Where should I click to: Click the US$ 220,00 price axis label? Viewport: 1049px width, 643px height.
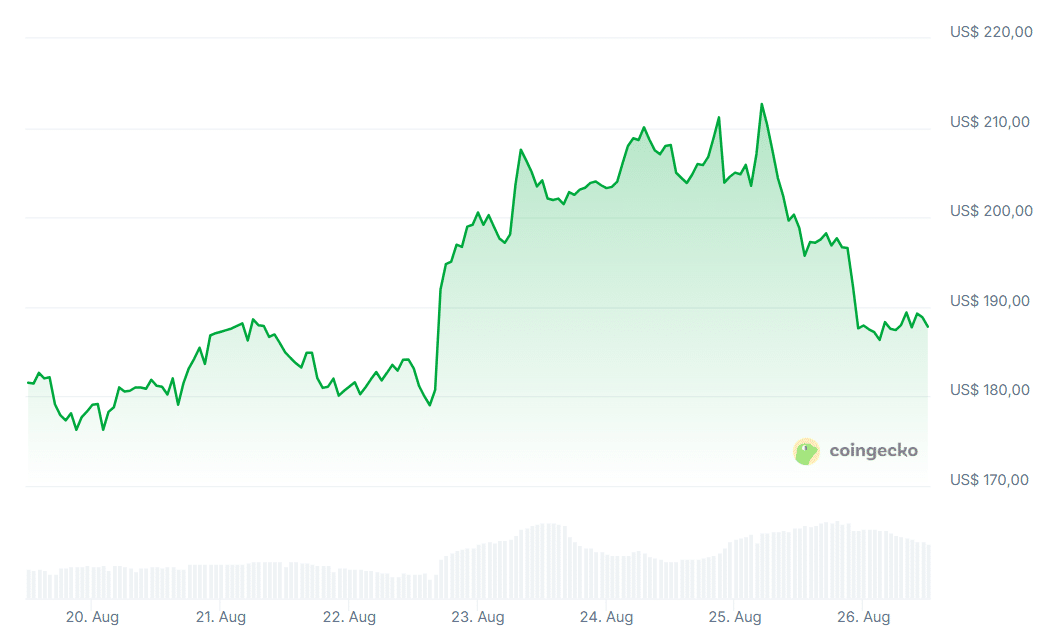coord(991,31)
